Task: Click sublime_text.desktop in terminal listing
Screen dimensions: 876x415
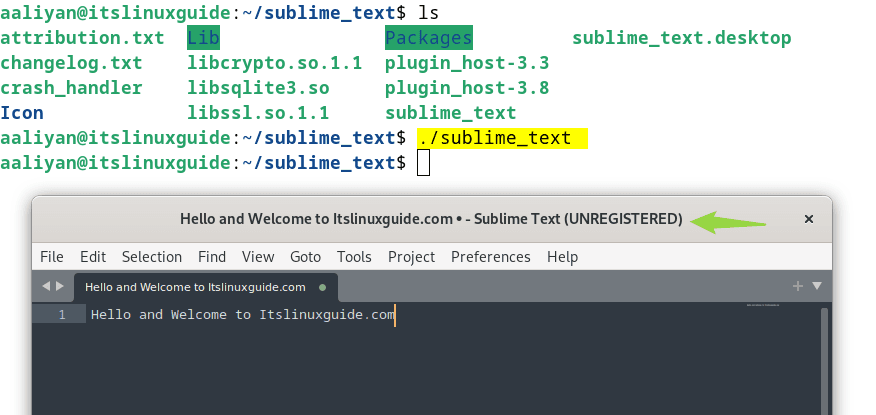Action: (x=682, y=38)
